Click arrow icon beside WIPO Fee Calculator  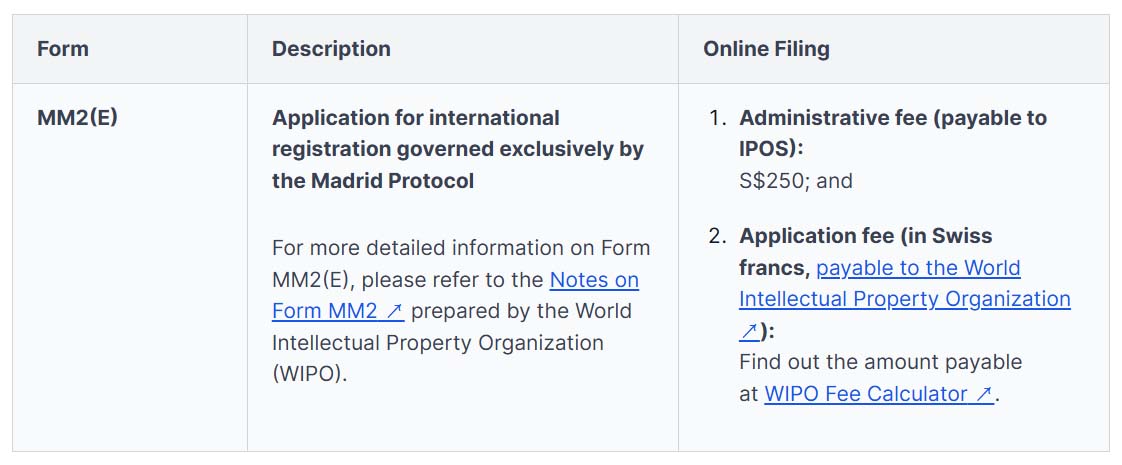coord(984,394)
